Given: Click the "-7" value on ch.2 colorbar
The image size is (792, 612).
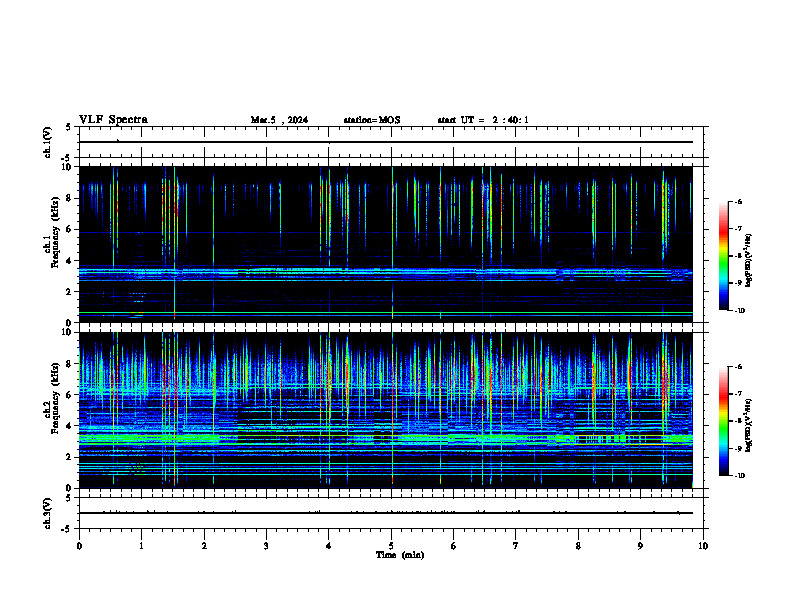Looking at the screenshot, I should [738, 394].
